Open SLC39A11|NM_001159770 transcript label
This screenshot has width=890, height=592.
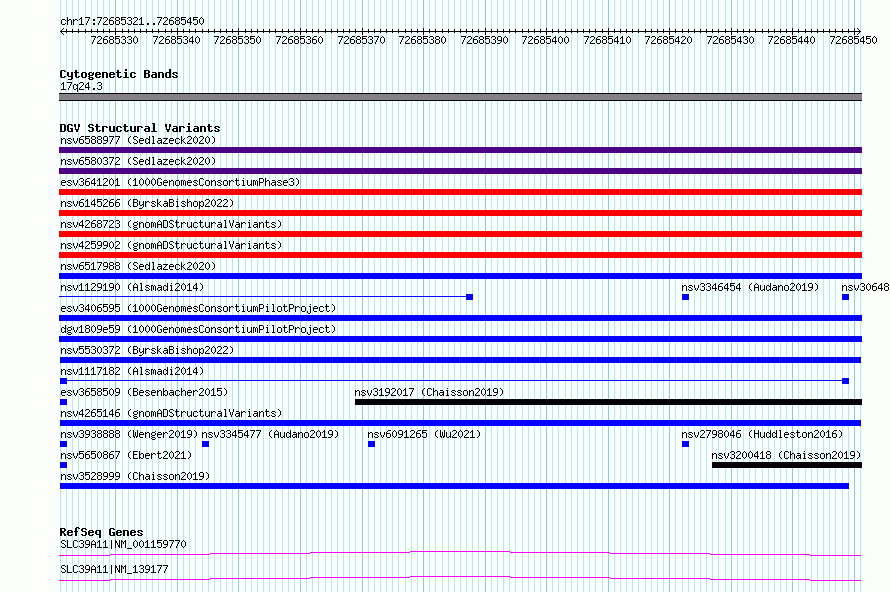tap(123, 544)
